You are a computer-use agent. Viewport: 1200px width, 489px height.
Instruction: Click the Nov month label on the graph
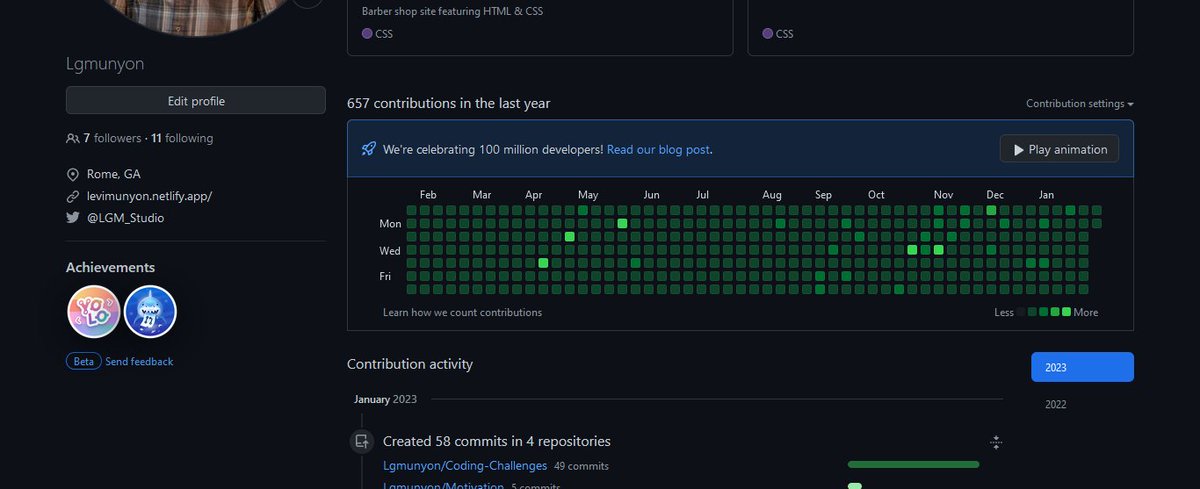coord(943,195)
